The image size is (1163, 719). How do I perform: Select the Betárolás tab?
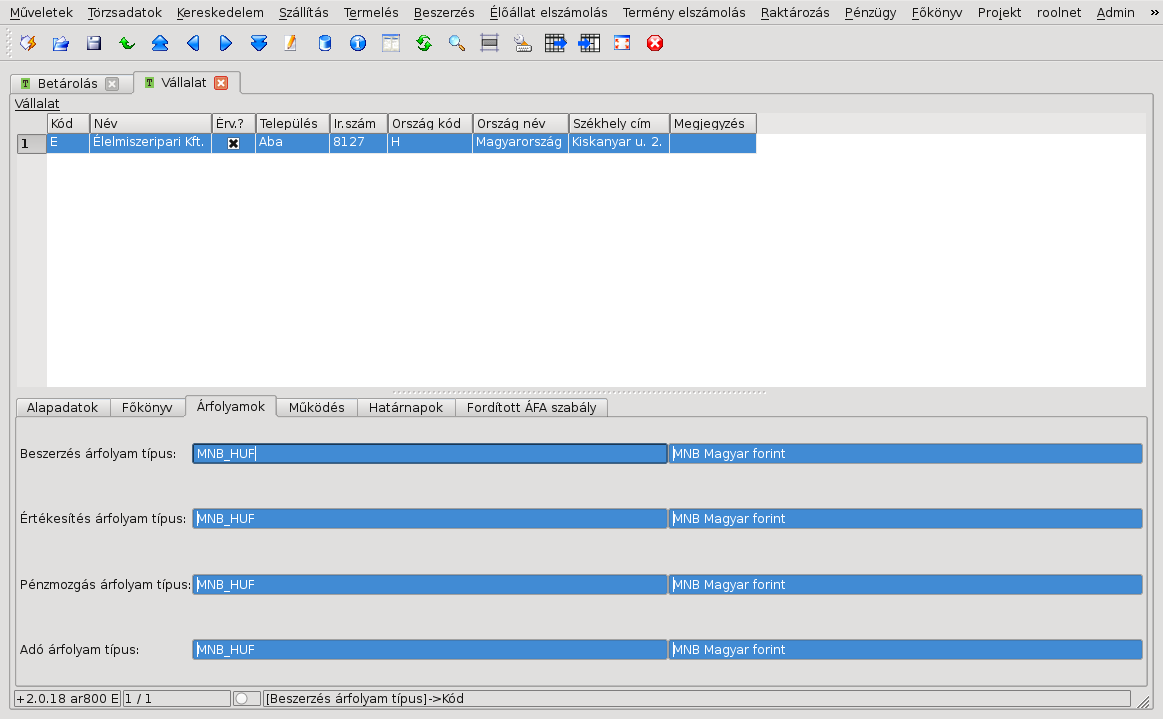pos(66,83)
